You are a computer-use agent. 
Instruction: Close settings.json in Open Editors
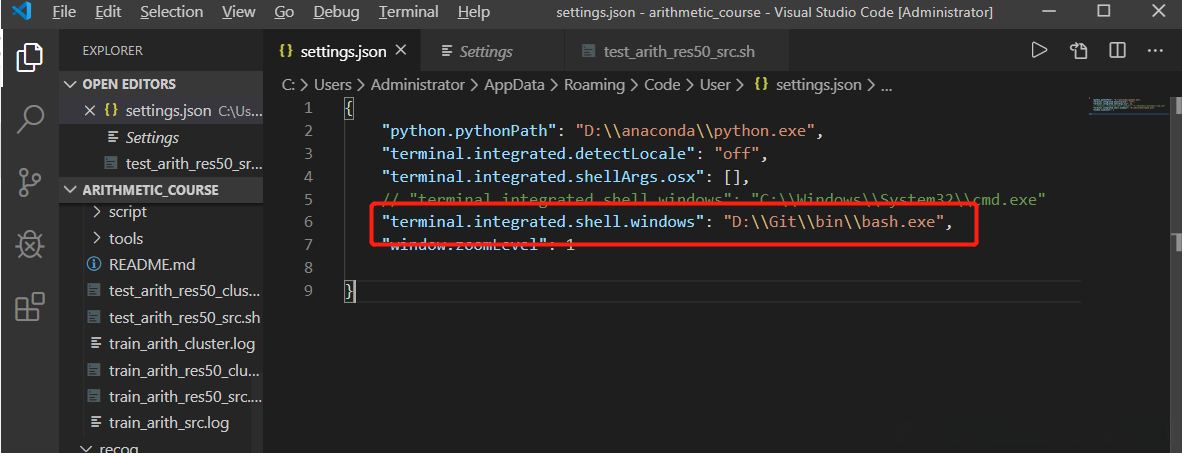click(x=90, y=111)
